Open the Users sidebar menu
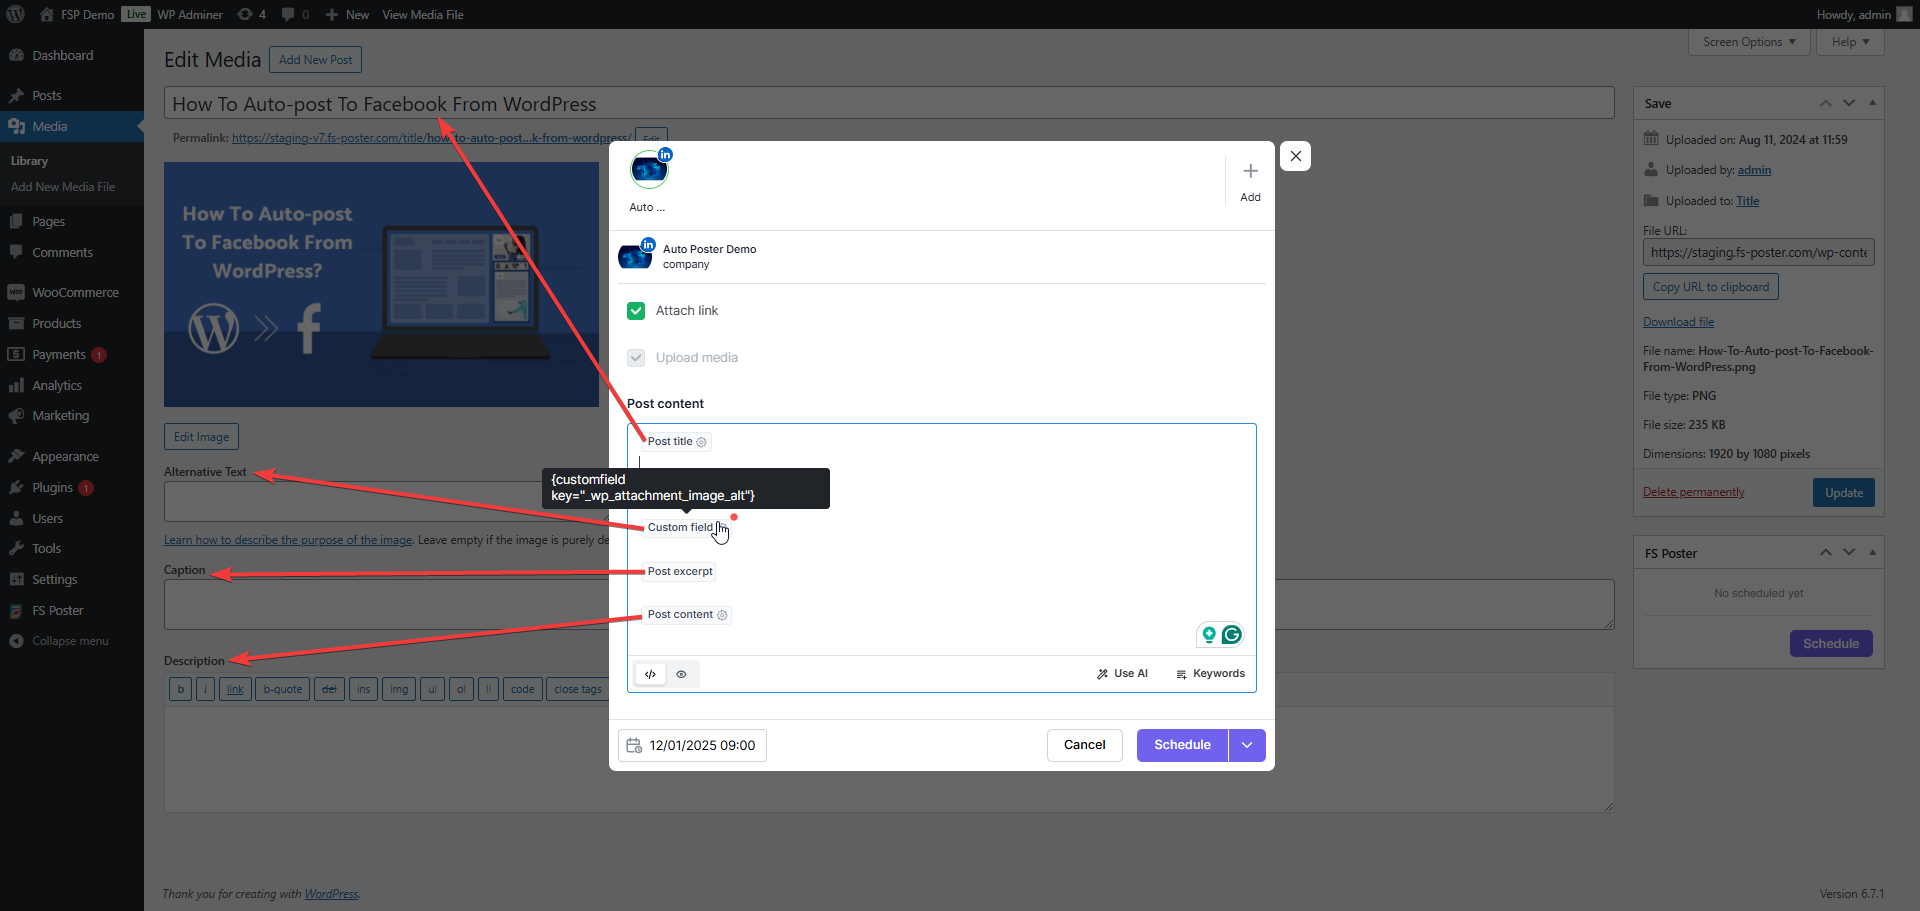This screenshot has height=911, width=1920. [72, 519]
